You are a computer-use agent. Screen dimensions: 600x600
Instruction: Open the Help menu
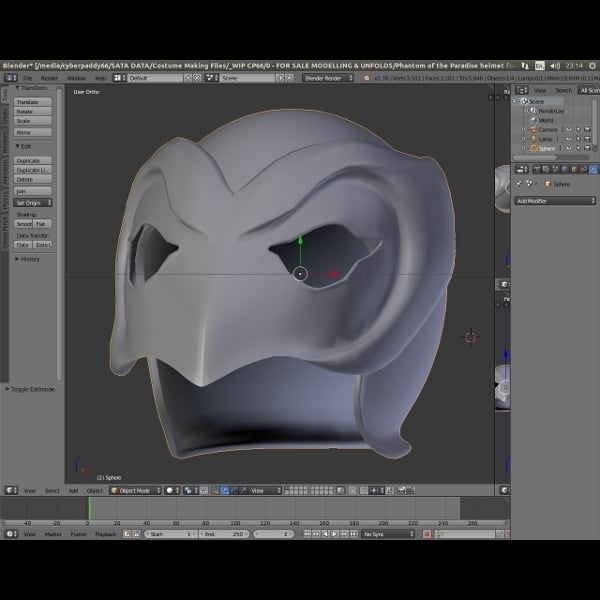pos(101,78)
